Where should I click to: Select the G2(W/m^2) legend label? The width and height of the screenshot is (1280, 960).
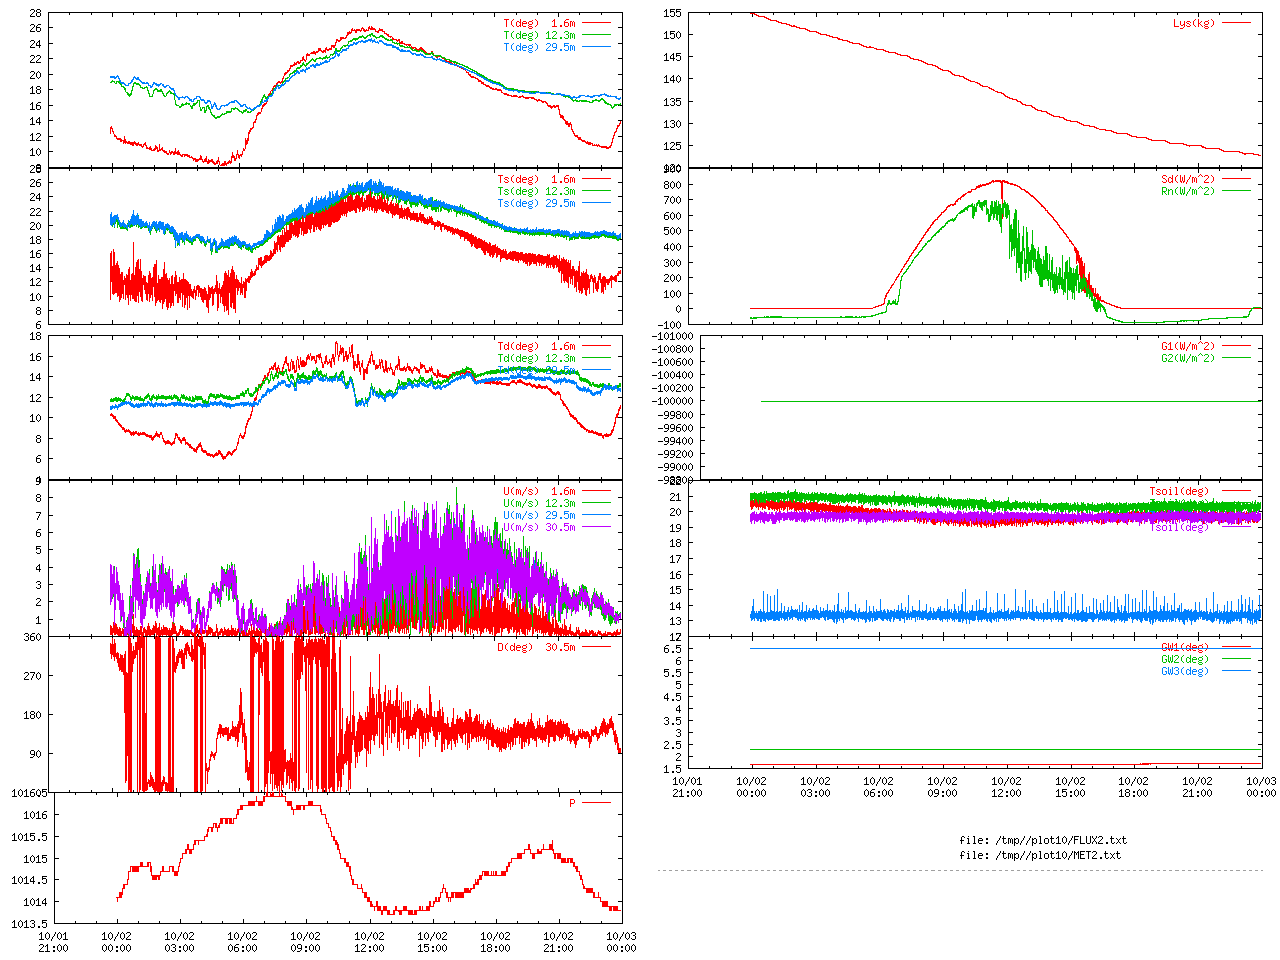coord(1188,358)
